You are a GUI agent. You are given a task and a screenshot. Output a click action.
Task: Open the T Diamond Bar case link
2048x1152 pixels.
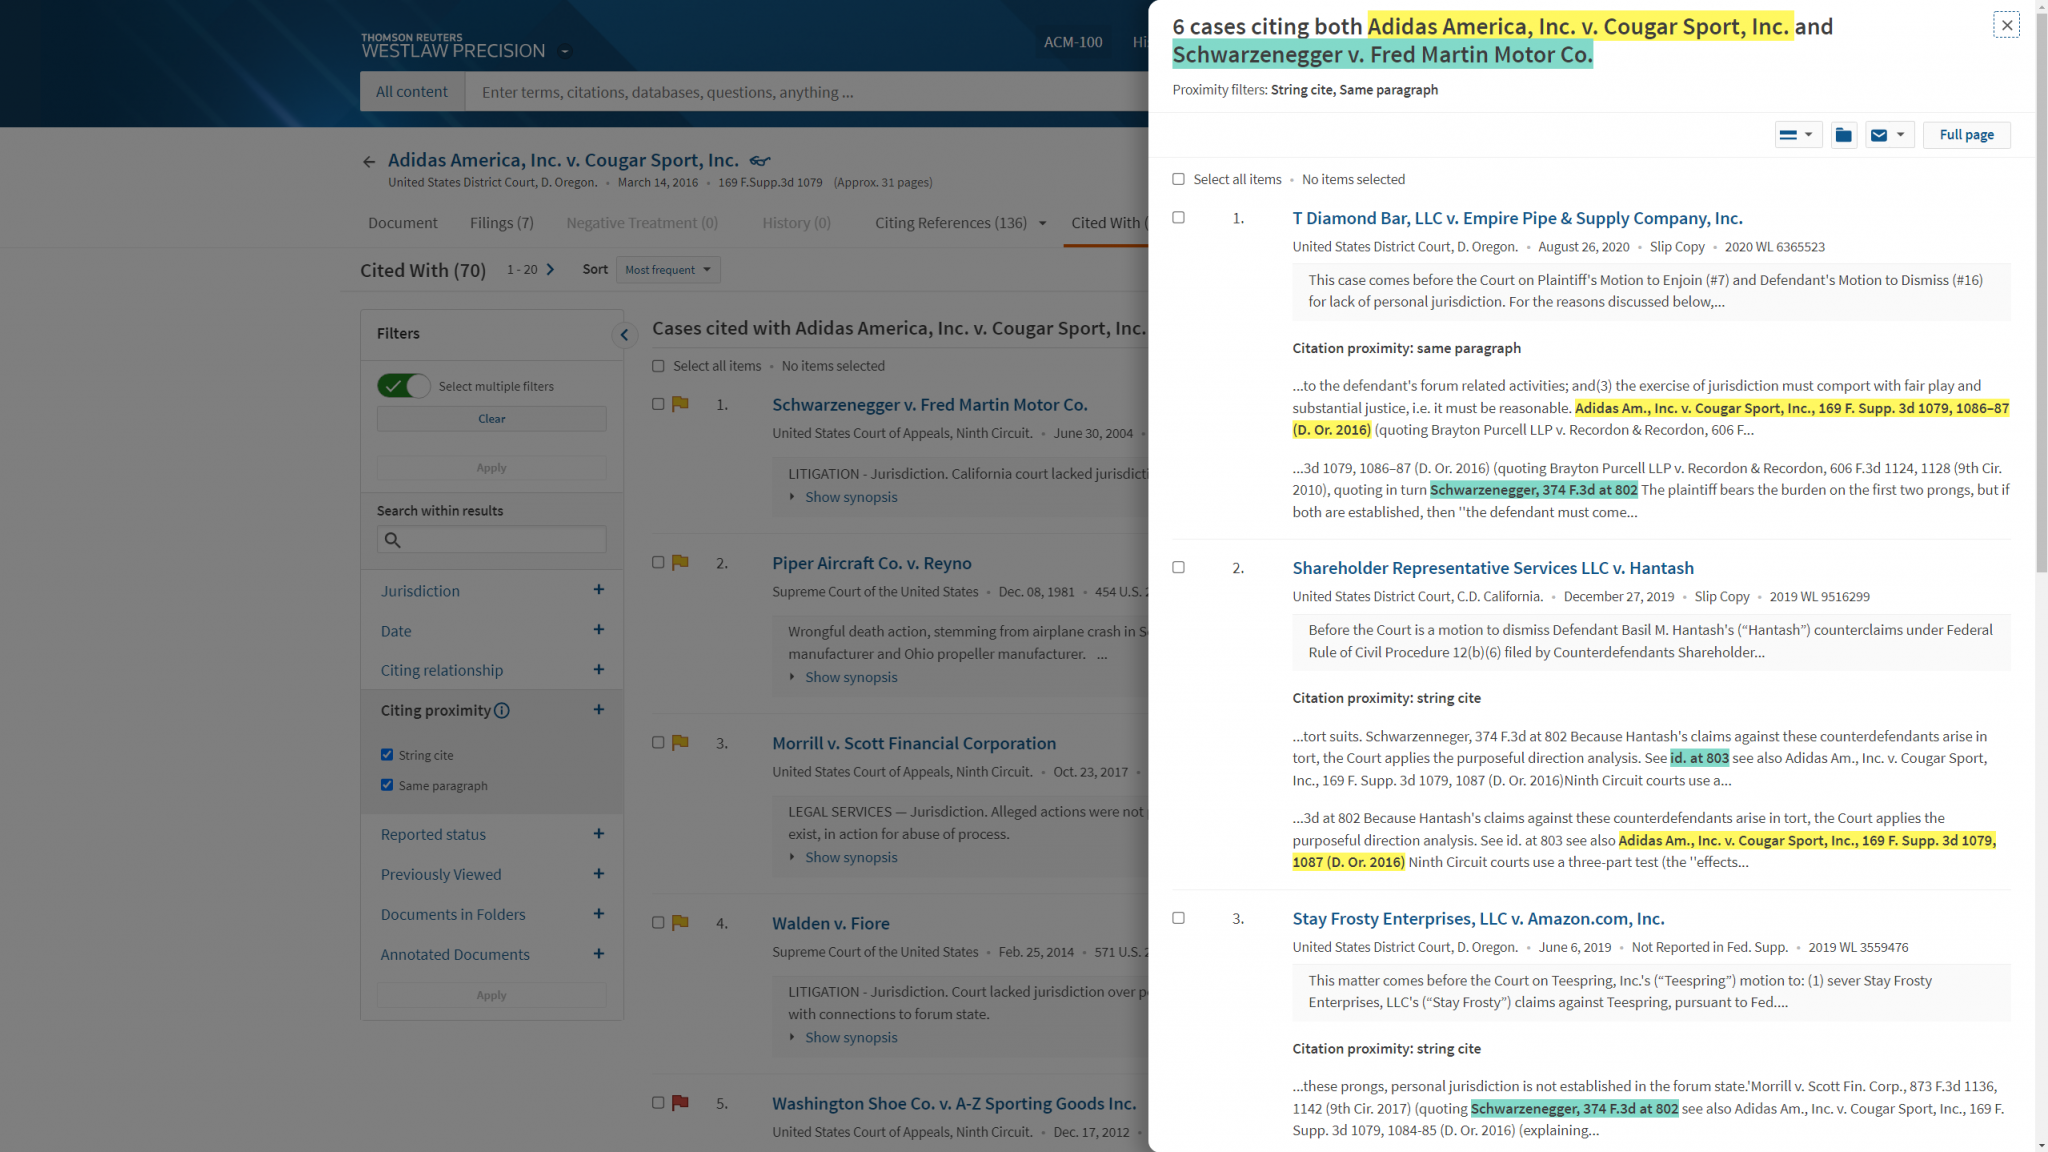1517,218
